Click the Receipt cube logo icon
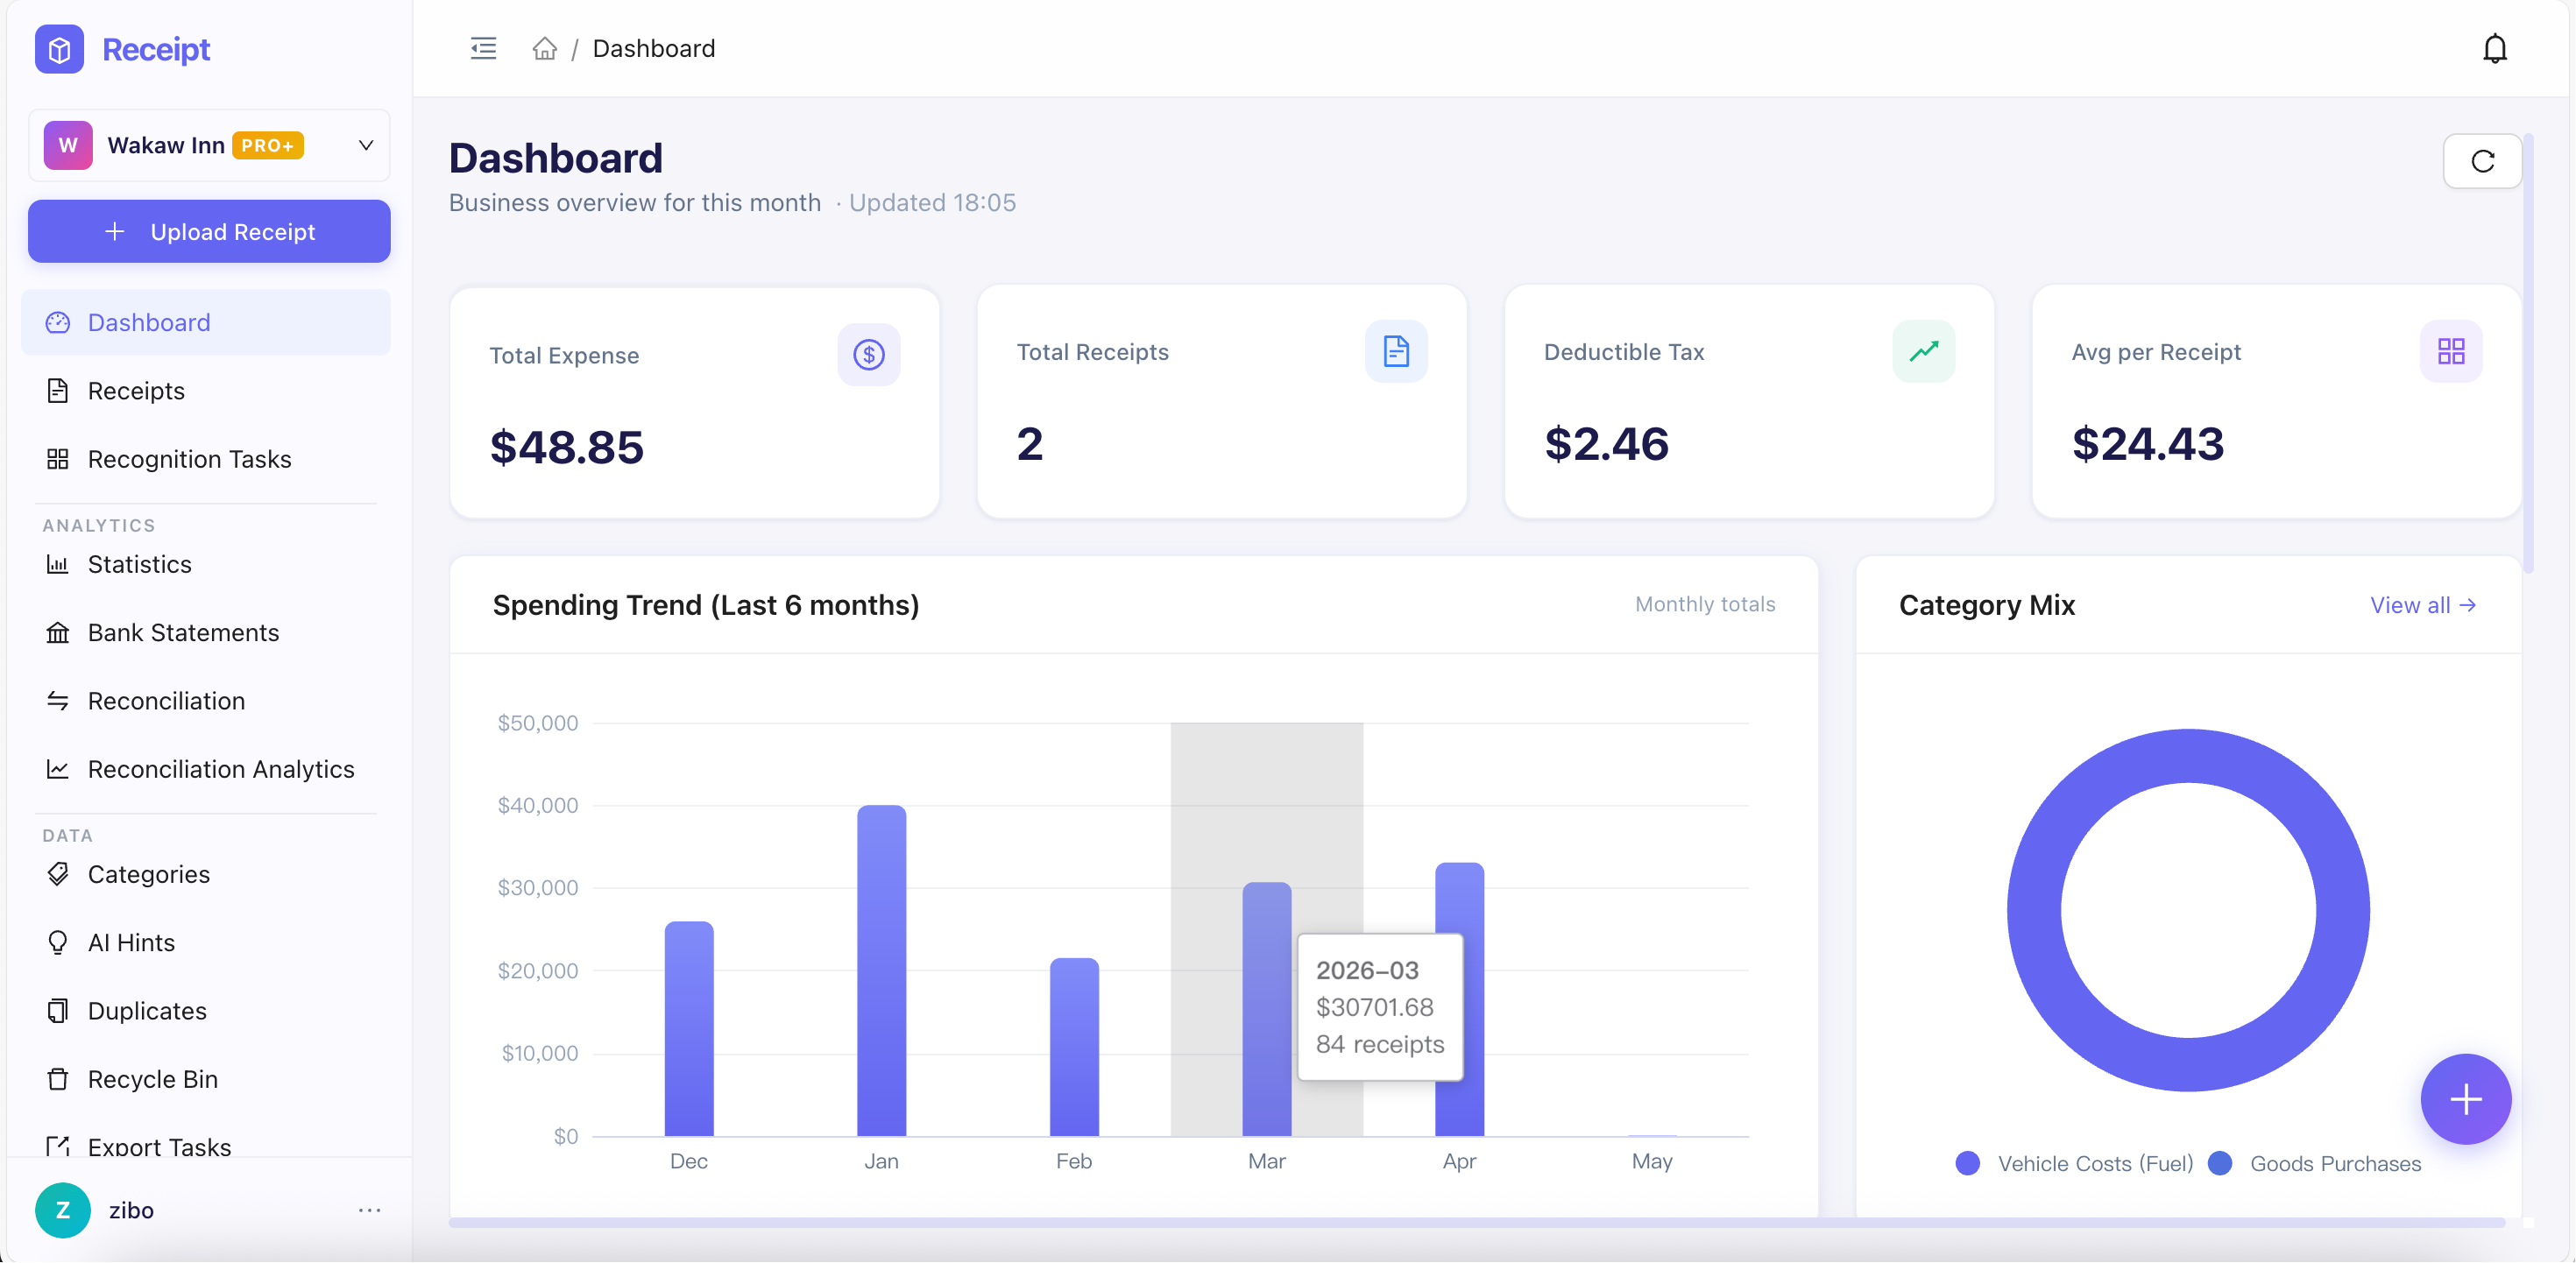 (59, 49)
